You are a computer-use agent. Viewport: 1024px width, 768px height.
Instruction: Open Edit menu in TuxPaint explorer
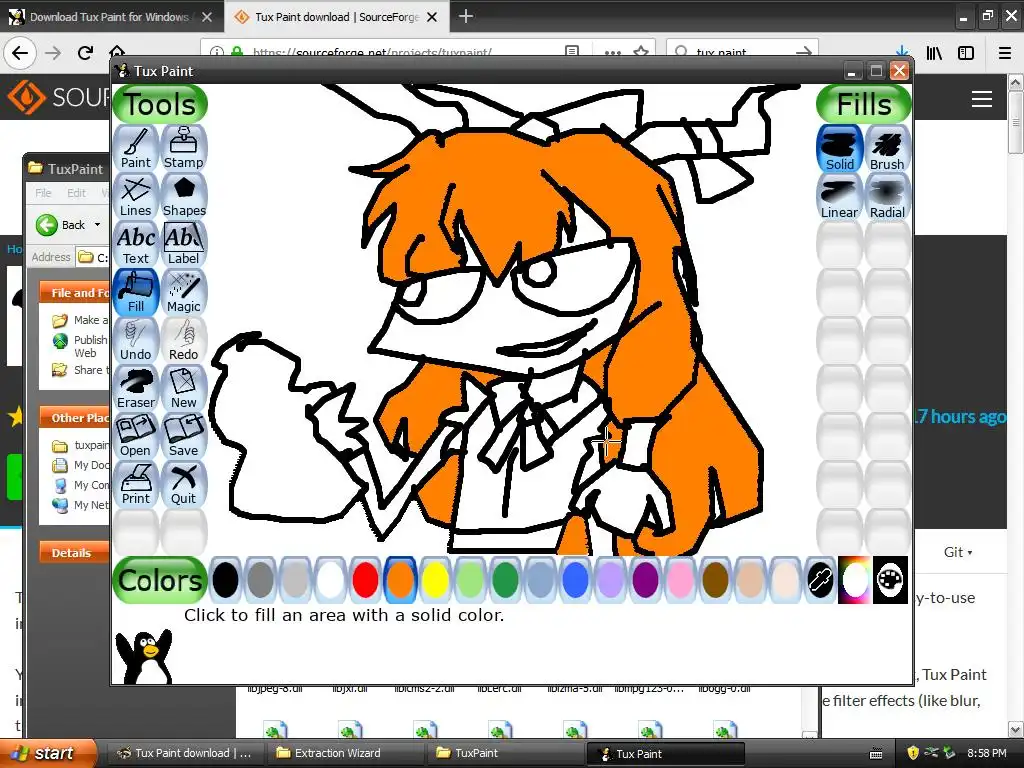point(76,193)
